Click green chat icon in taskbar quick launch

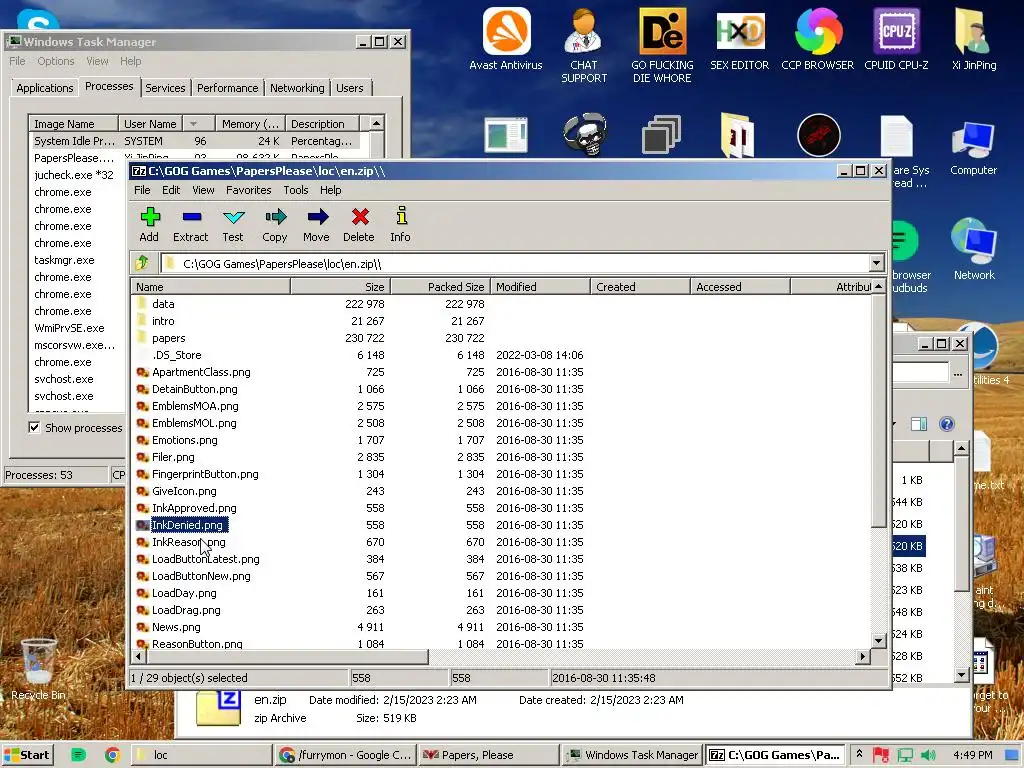click(x=78, y=755)
